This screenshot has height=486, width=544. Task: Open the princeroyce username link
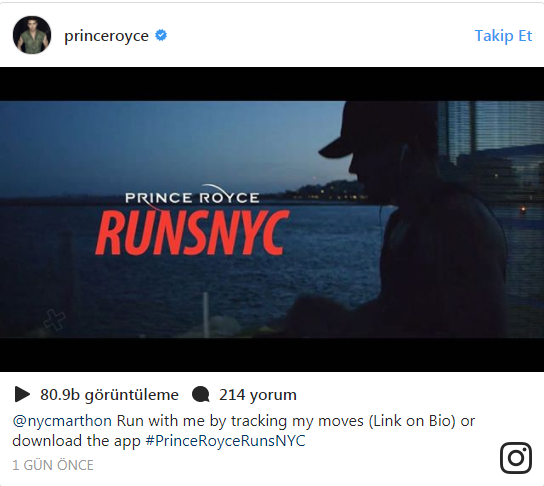[107, 36]
